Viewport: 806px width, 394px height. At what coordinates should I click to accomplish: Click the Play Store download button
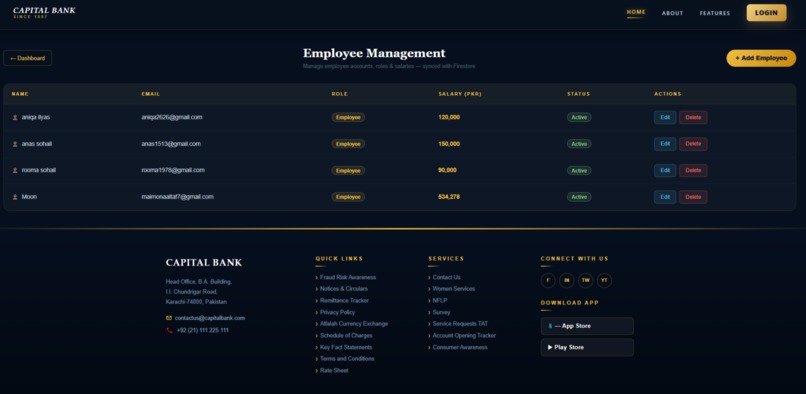[587, 348]
